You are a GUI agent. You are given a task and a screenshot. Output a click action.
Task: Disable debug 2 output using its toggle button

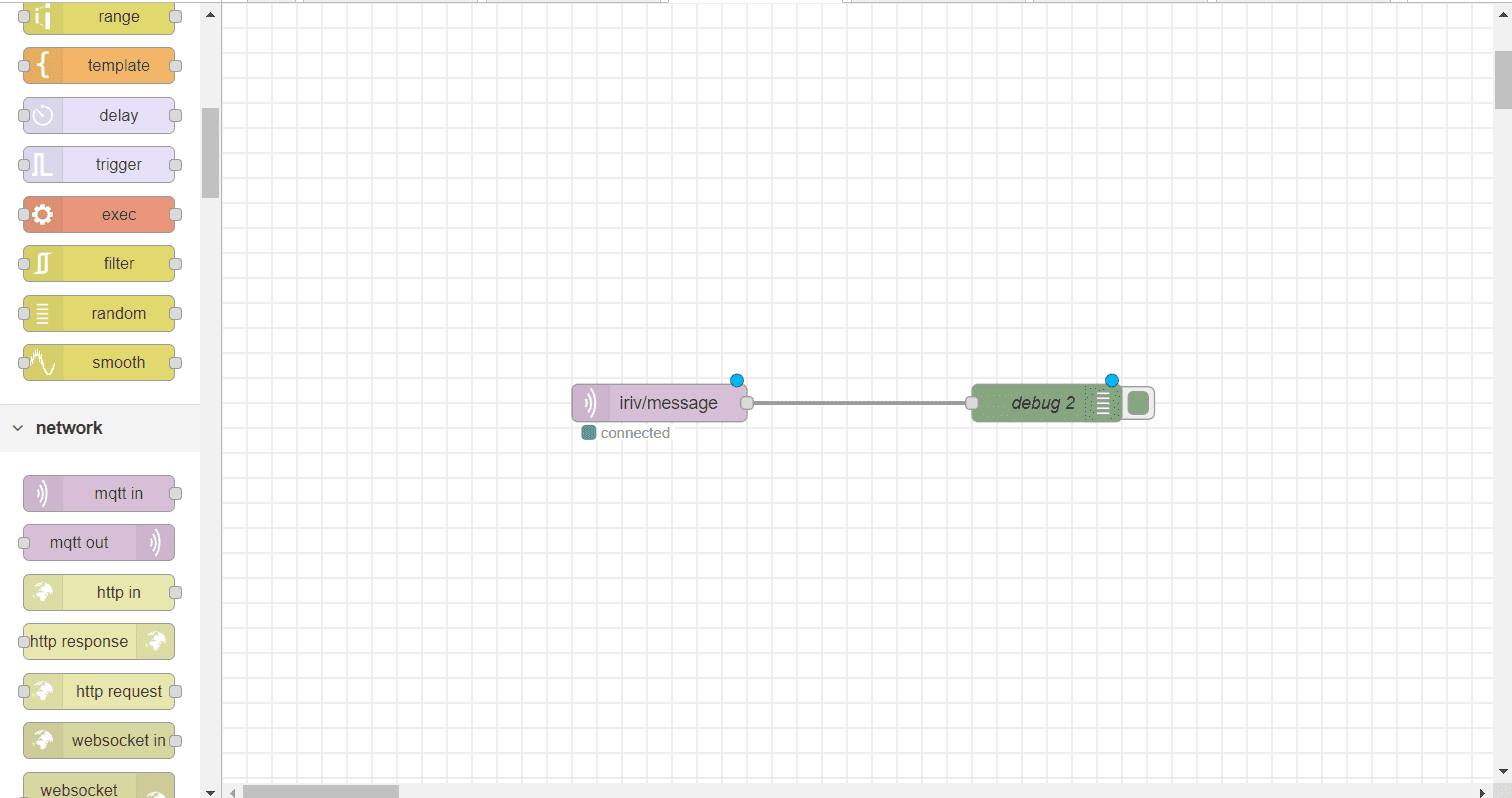pos(1138,402)
